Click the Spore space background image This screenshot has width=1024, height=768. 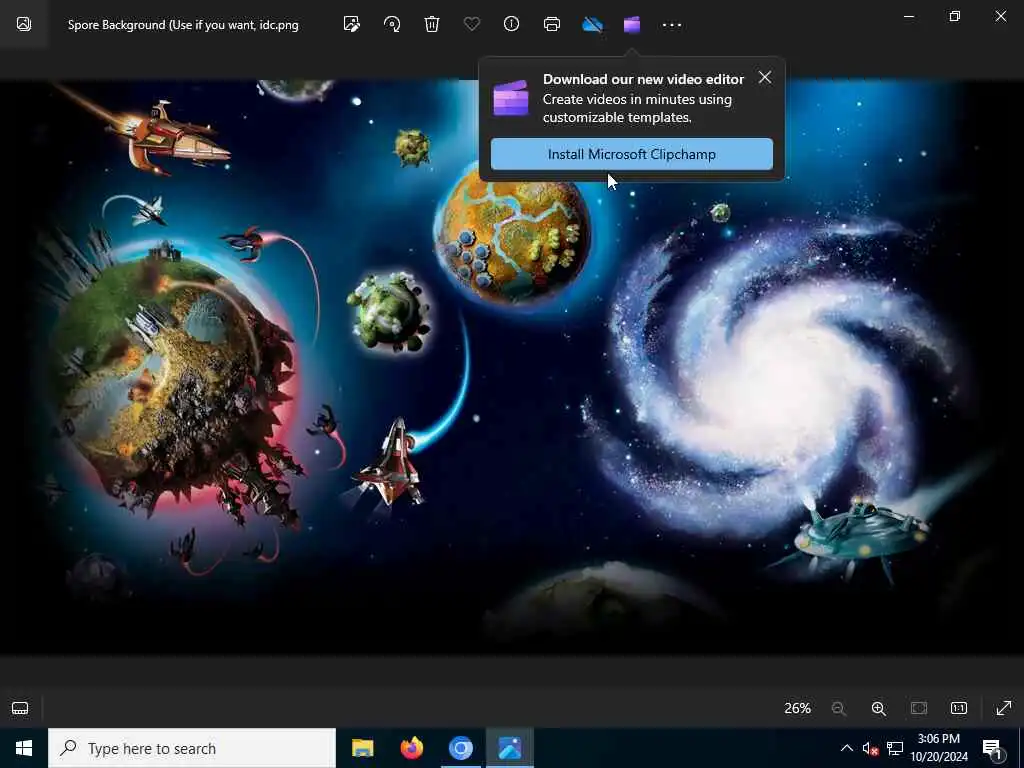512,367
